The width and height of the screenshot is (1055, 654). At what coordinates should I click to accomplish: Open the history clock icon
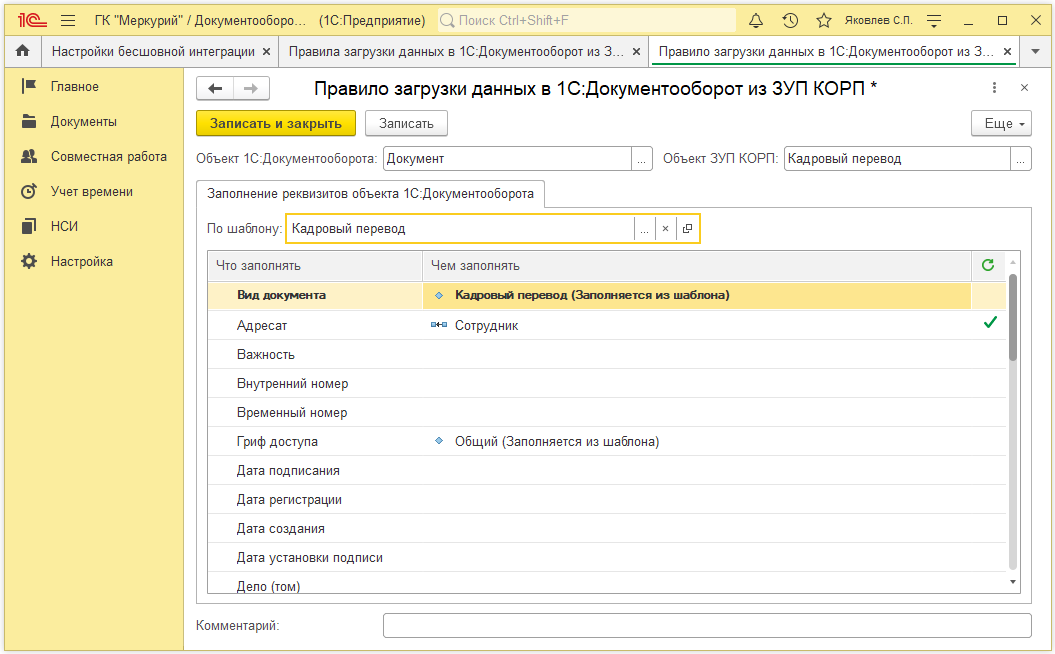pos(790,20)
